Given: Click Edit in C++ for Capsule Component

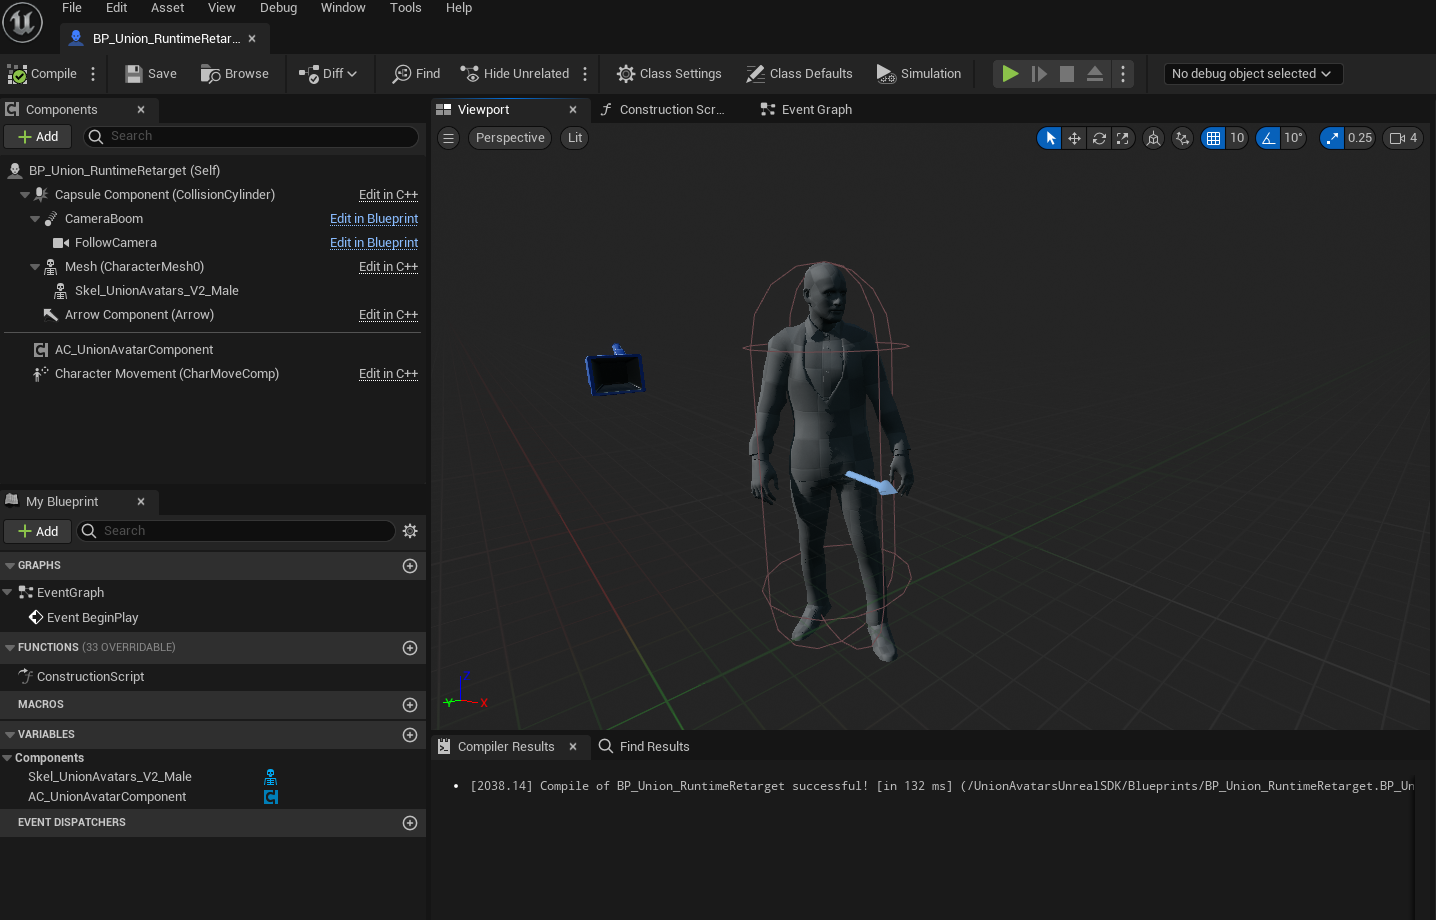Looking at the screenshot, I should [388, 195].
